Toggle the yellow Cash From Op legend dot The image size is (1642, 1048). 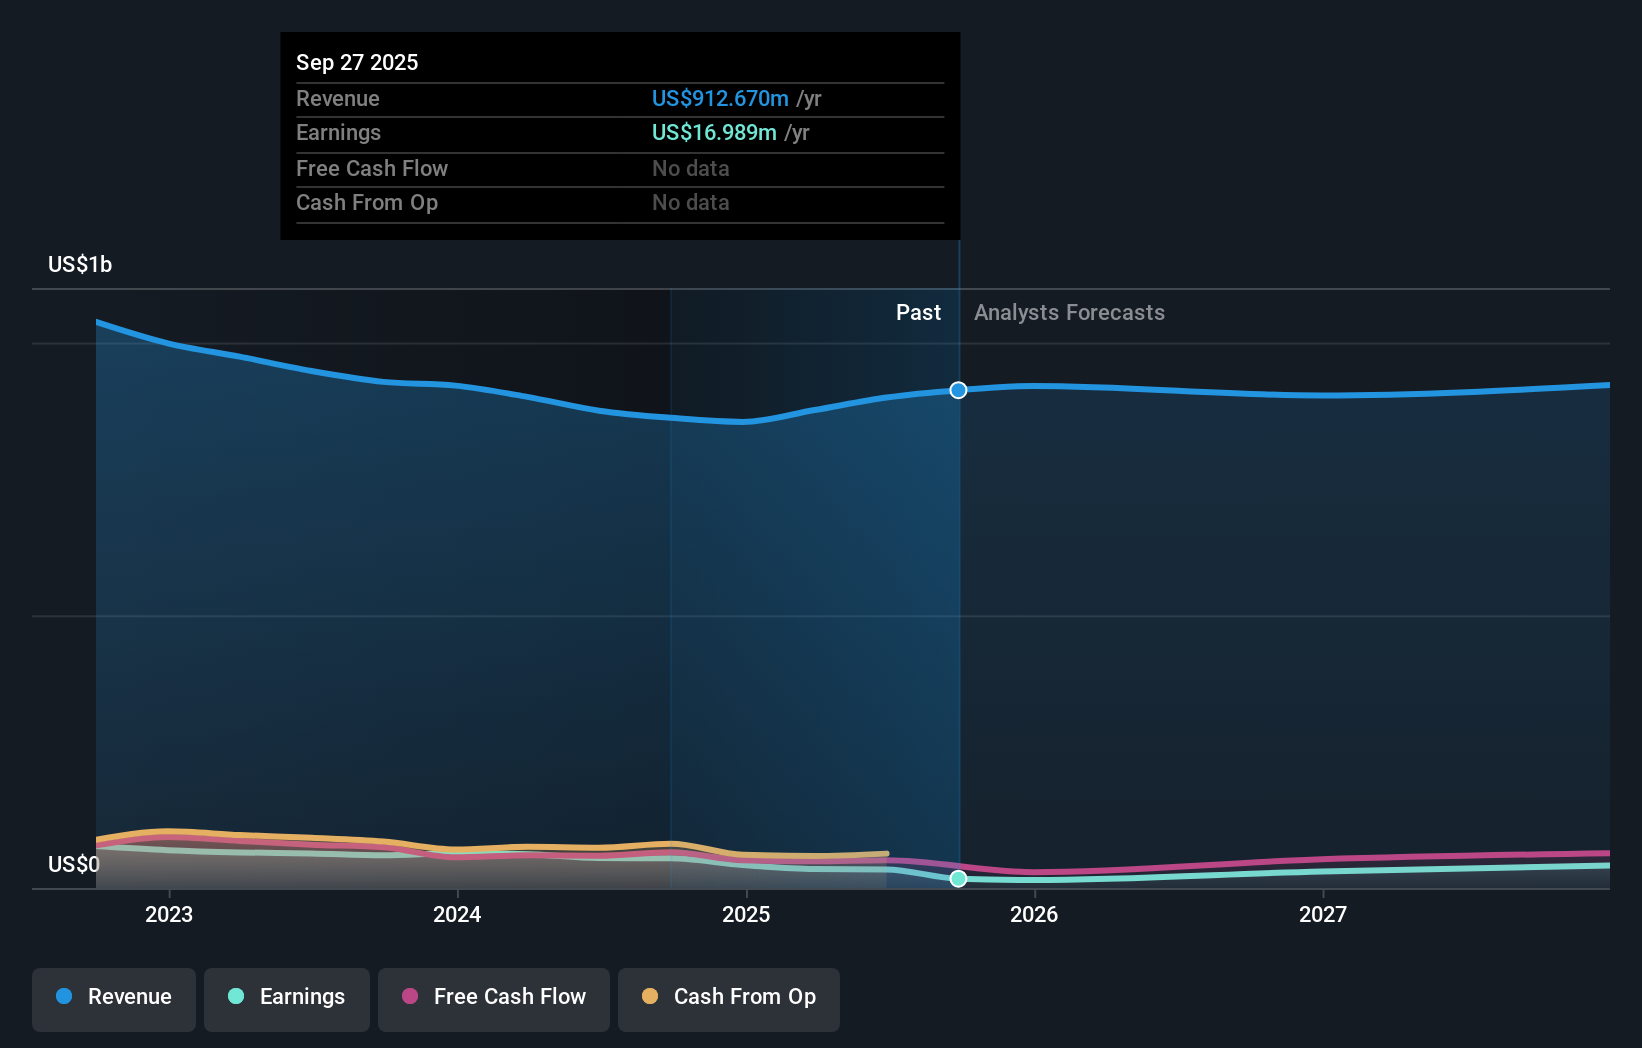pos(651,996)
